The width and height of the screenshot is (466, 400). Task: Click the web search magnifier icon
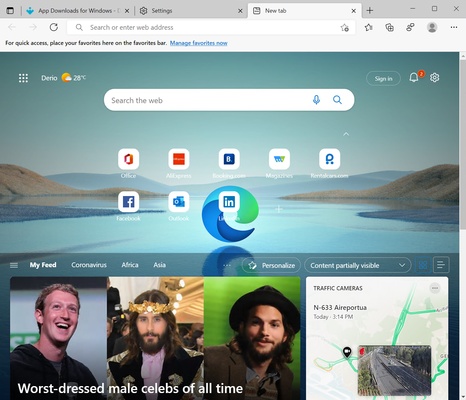[x=337, y=100]
